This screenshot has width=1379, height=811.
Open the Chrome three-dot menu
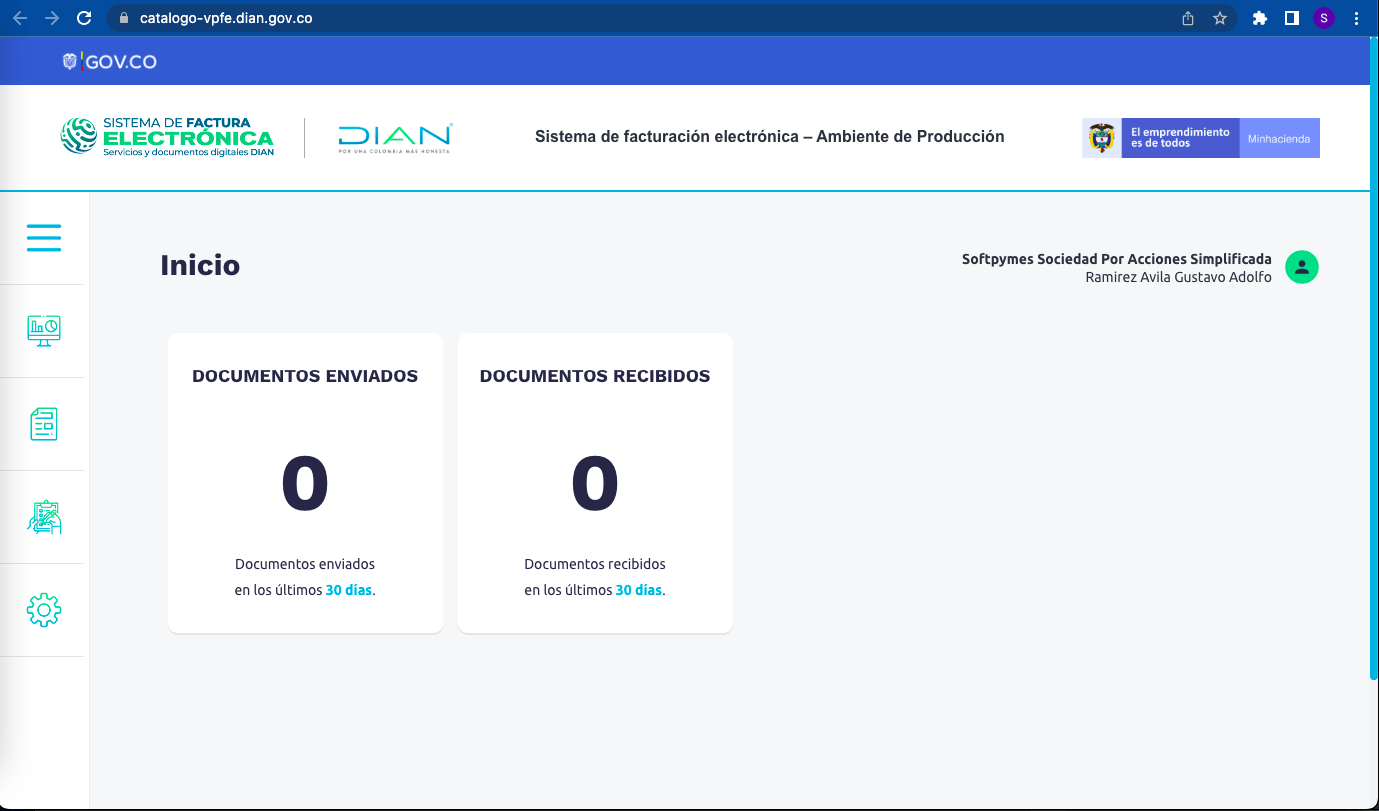tap(1356, 18)
